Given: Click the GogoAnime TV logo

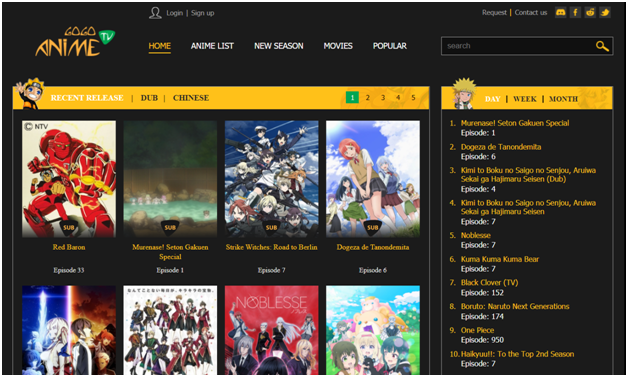Looking at the screenshot, I should [x=75, y=42].
